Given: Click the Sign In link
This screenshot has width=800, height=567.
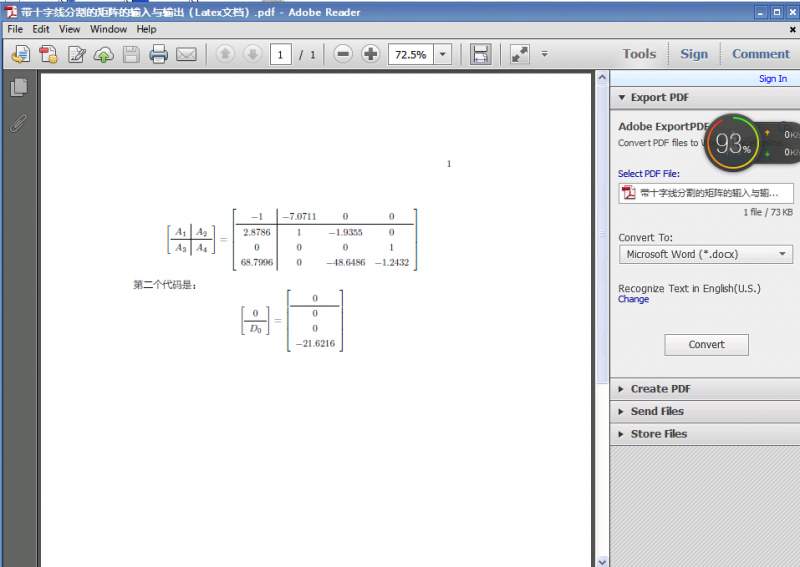Looking at the screenshot, I should coord(772,79).
